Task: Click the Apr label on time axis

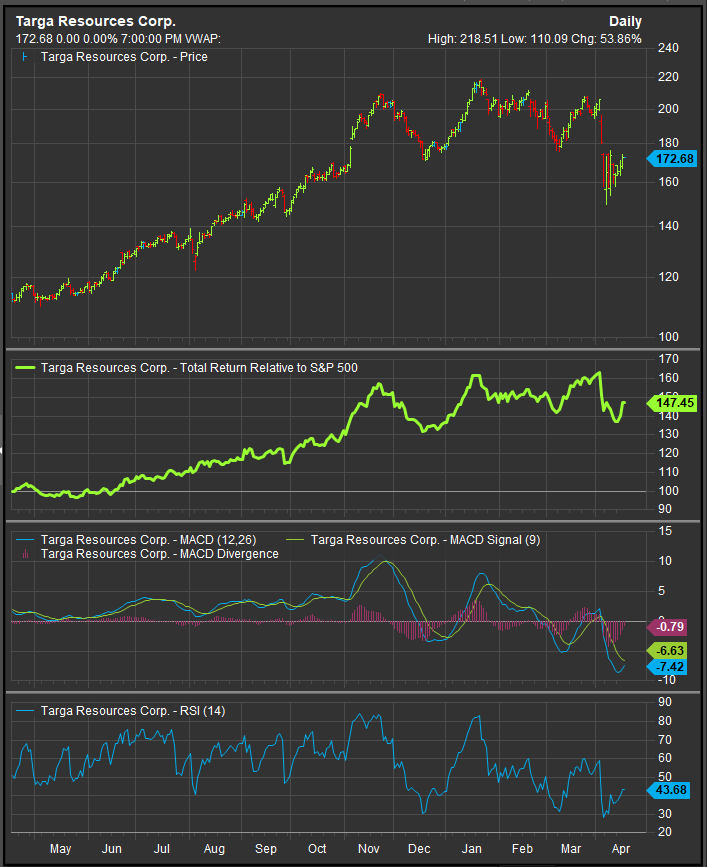Action: click(621, 849)
